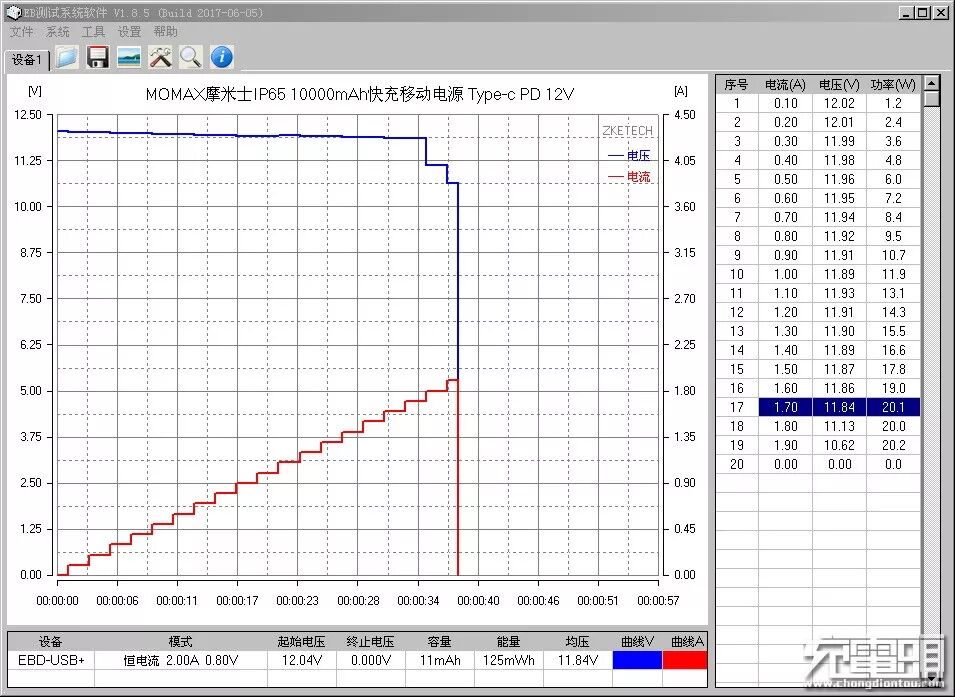The width and height of the screenshot is (955, 697).
Task: Select the 11.84 voltage cell in row 17
Action: coord(839,407)
